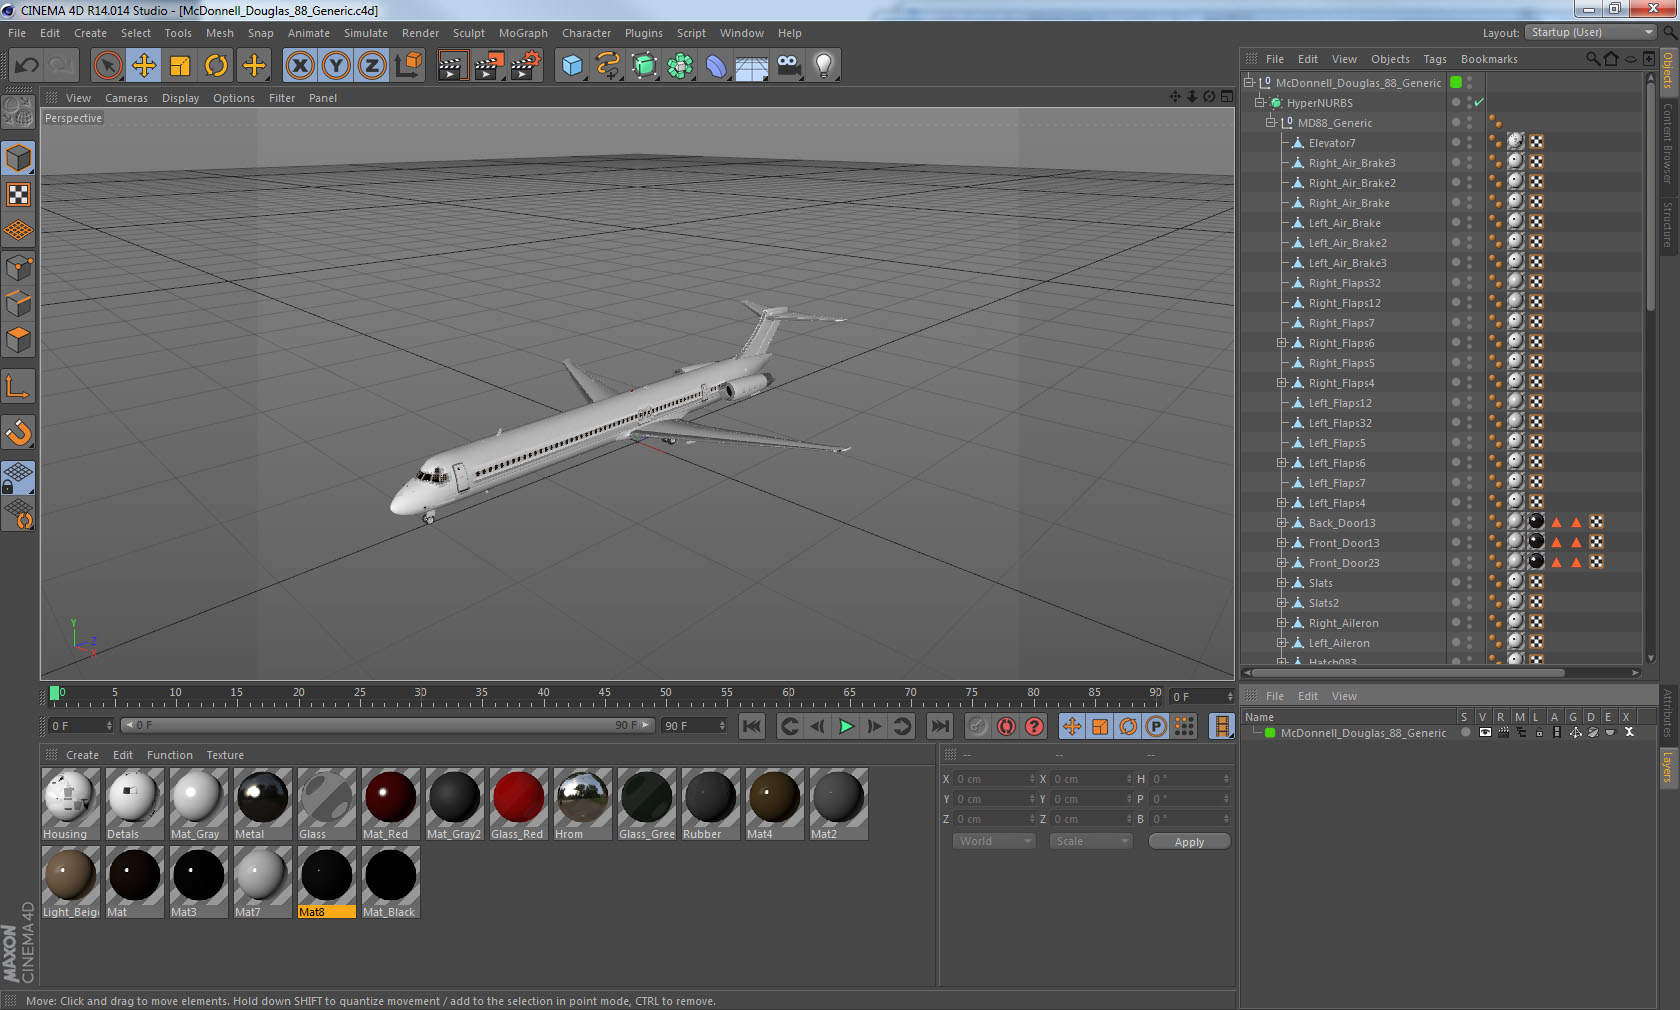Enable record keyframe button

[978, 726]
